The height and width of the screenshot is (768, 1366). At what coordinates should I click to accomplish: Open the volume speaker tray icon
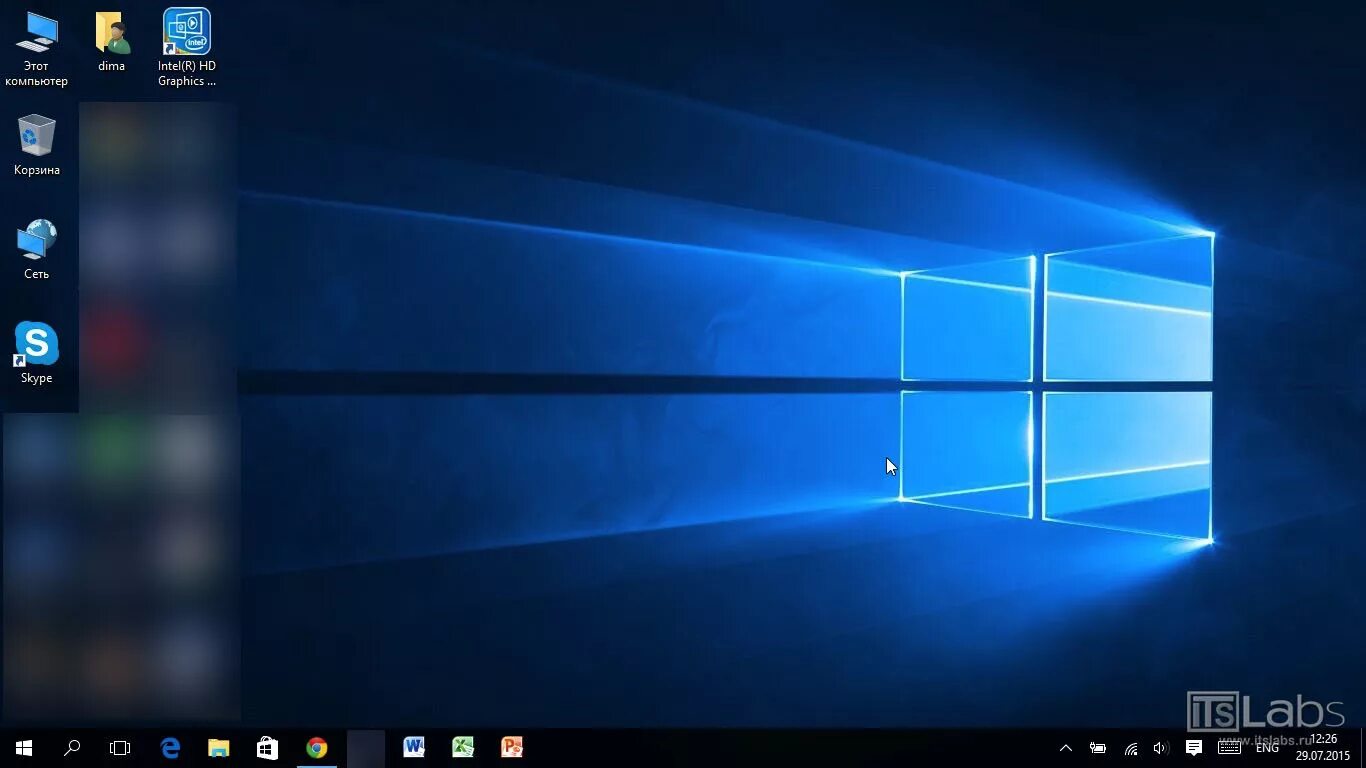1161,748
